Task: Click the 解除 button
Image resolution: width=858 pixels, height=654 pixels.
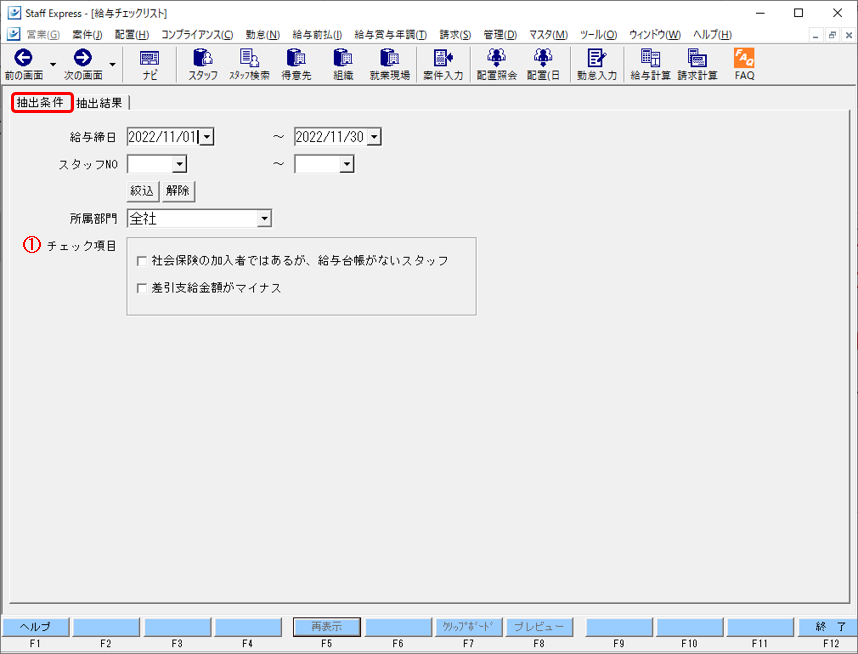Action: tap(178, 191)
